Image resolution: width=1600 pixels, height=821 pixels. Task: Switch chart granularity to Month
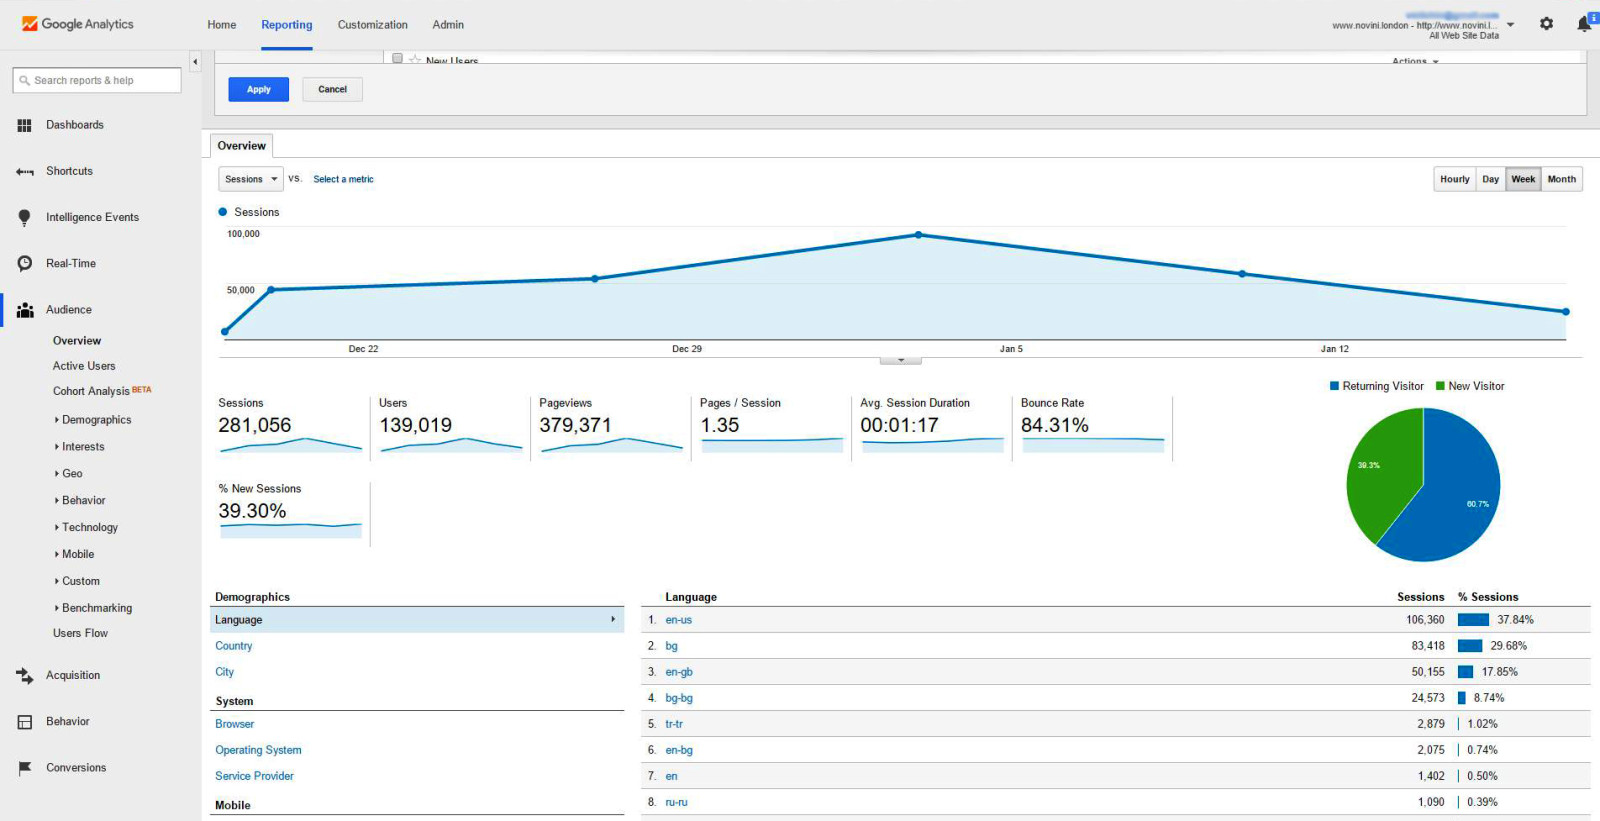1561,180
